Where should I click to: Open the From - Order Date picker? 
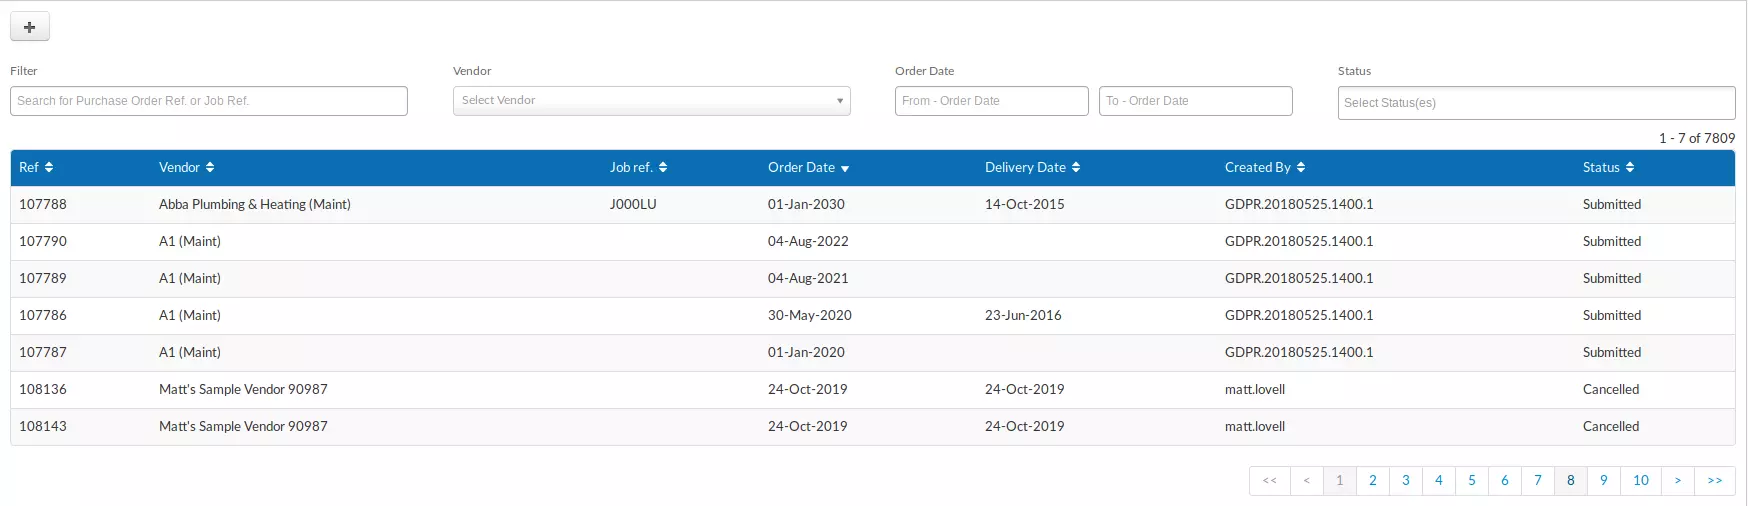(992, 101)
